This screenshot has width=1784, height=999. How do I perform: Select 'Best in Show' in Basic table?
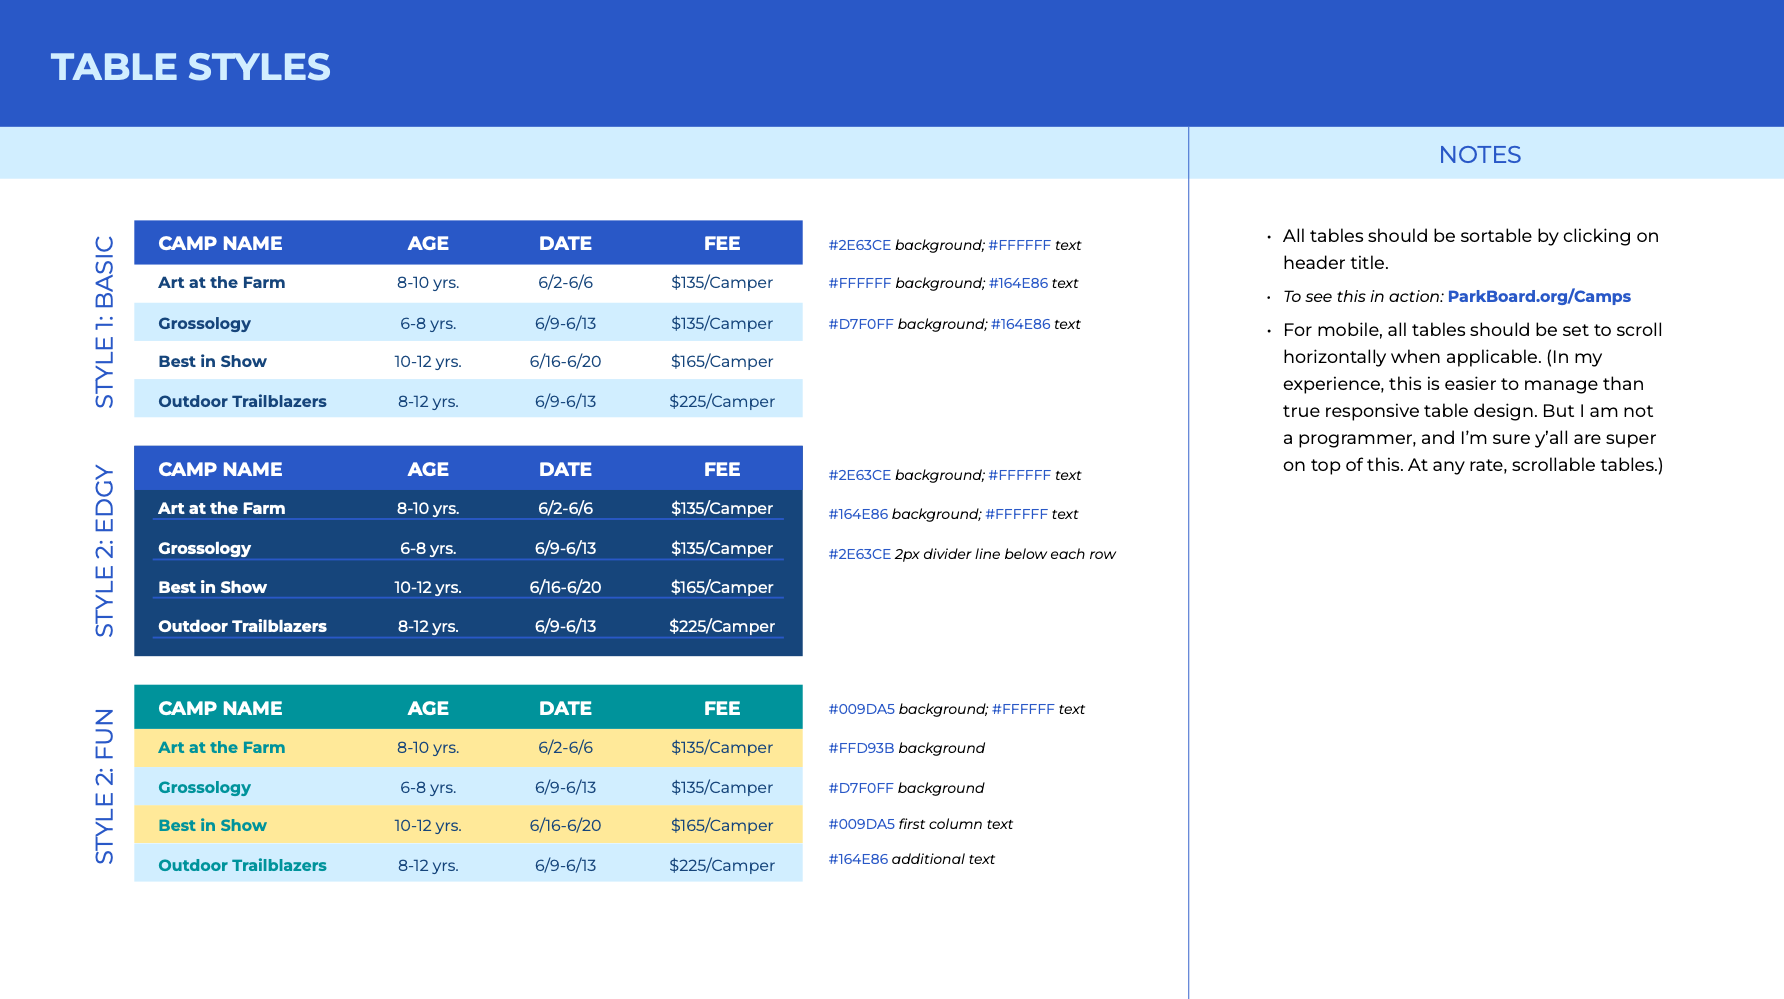pyautogui.click(x=212, y=361)
